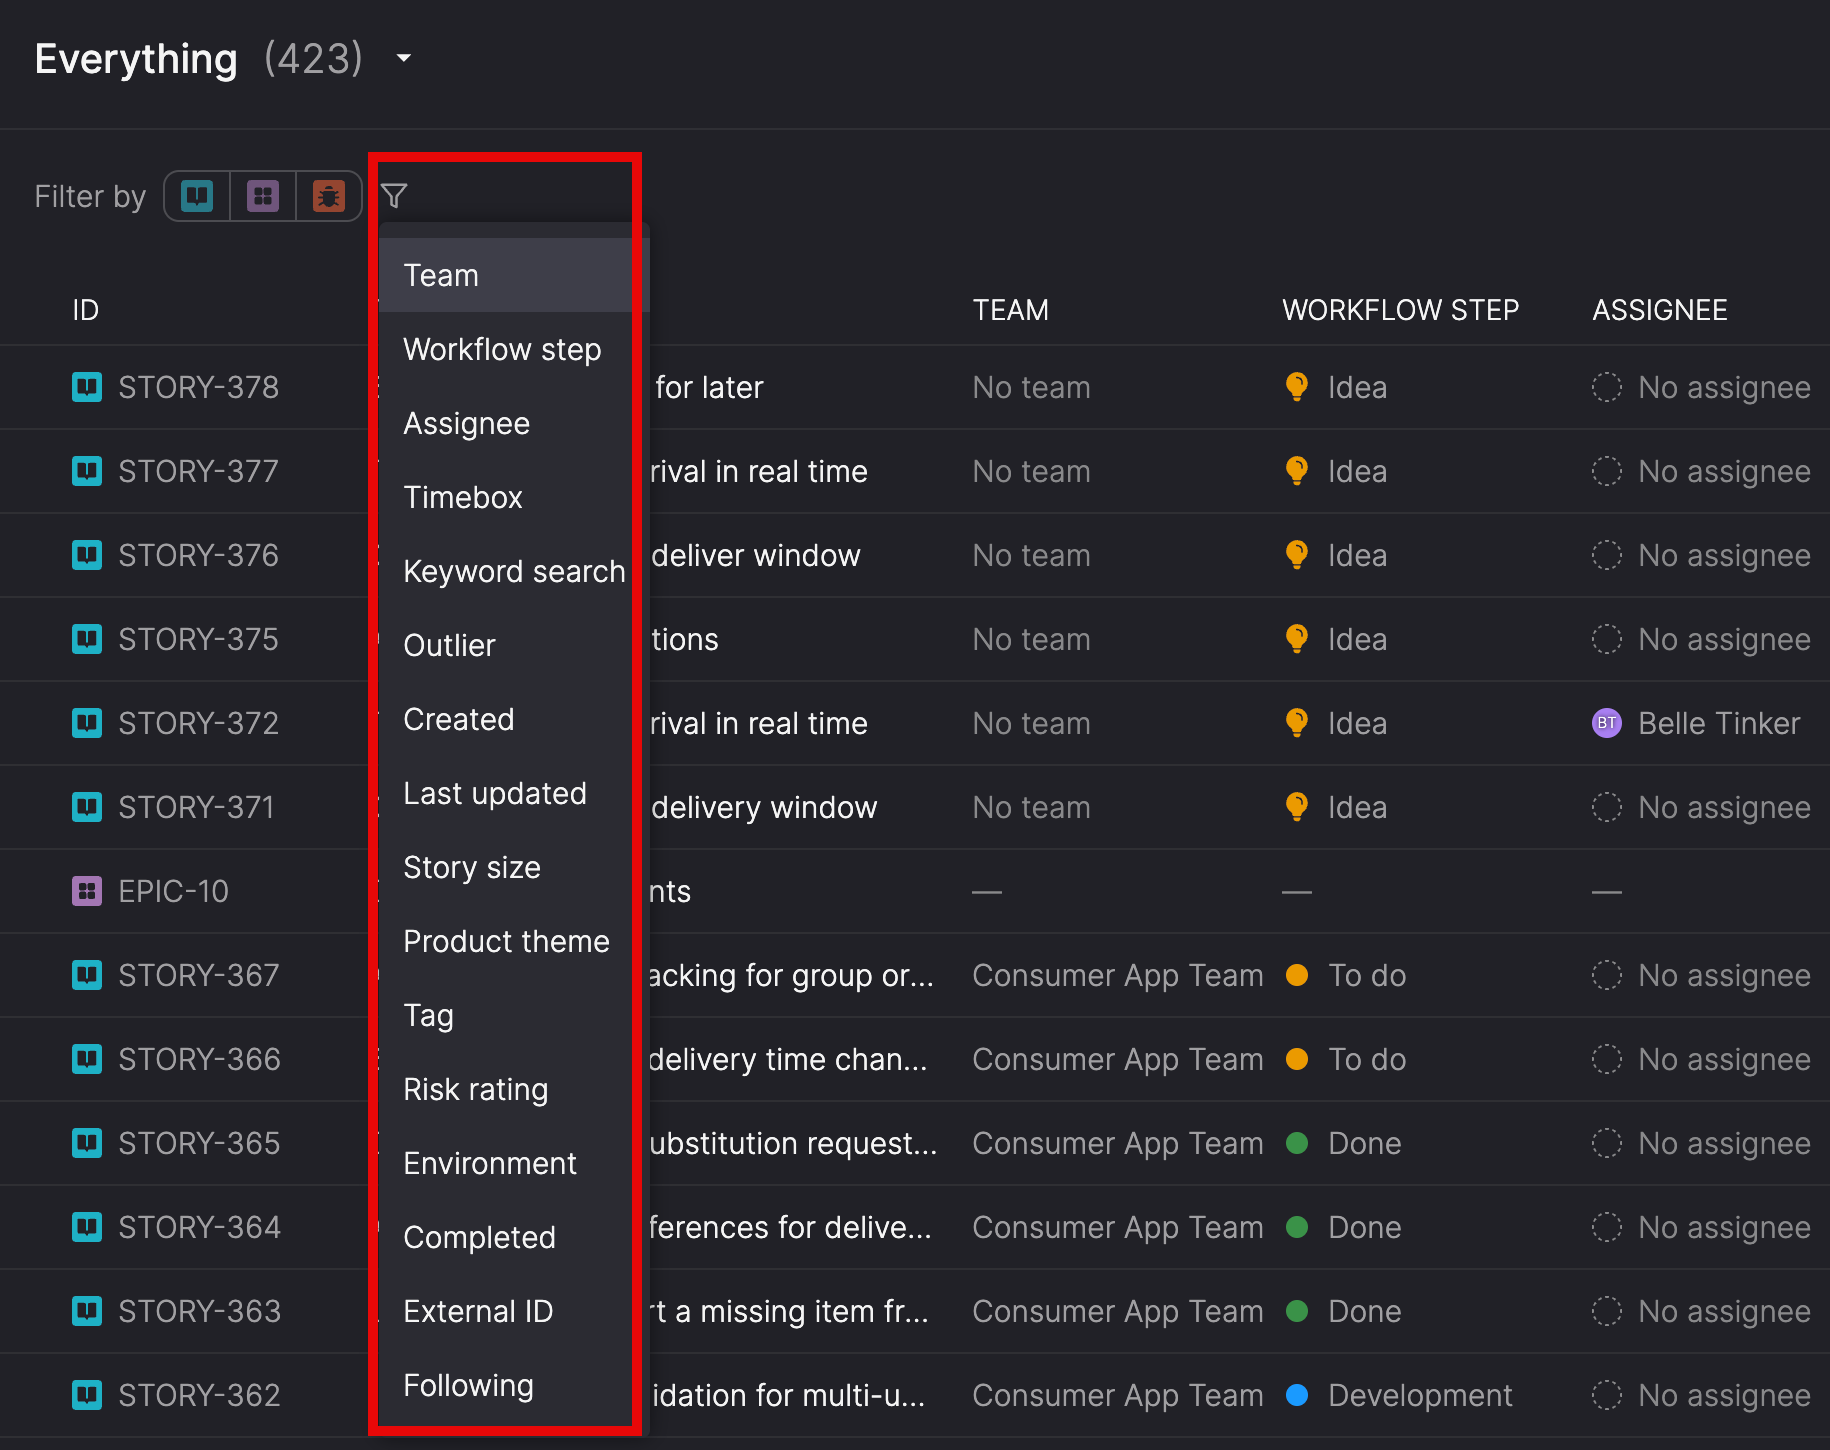Click the Done status dot for STORY-363
1830x1450 pixels.
(x=1297, y=1311)
